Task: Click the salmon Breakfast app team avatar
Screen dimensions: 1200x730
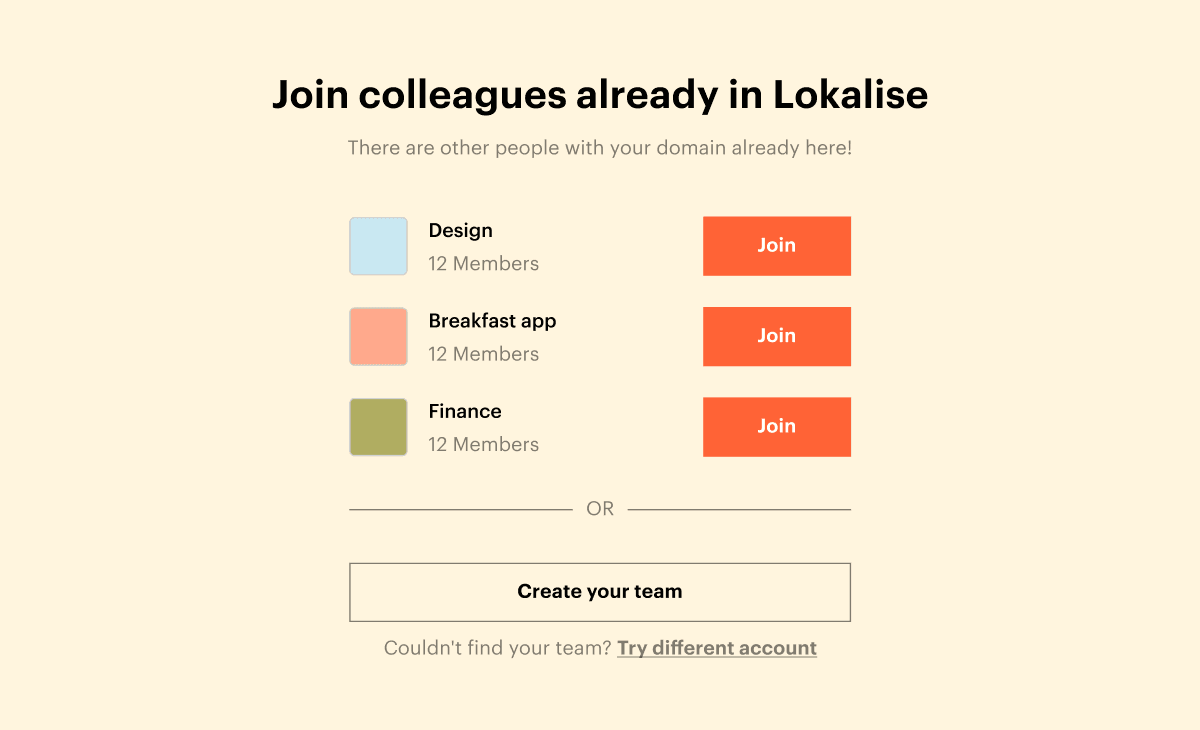Action: click(x=378, y=336)
